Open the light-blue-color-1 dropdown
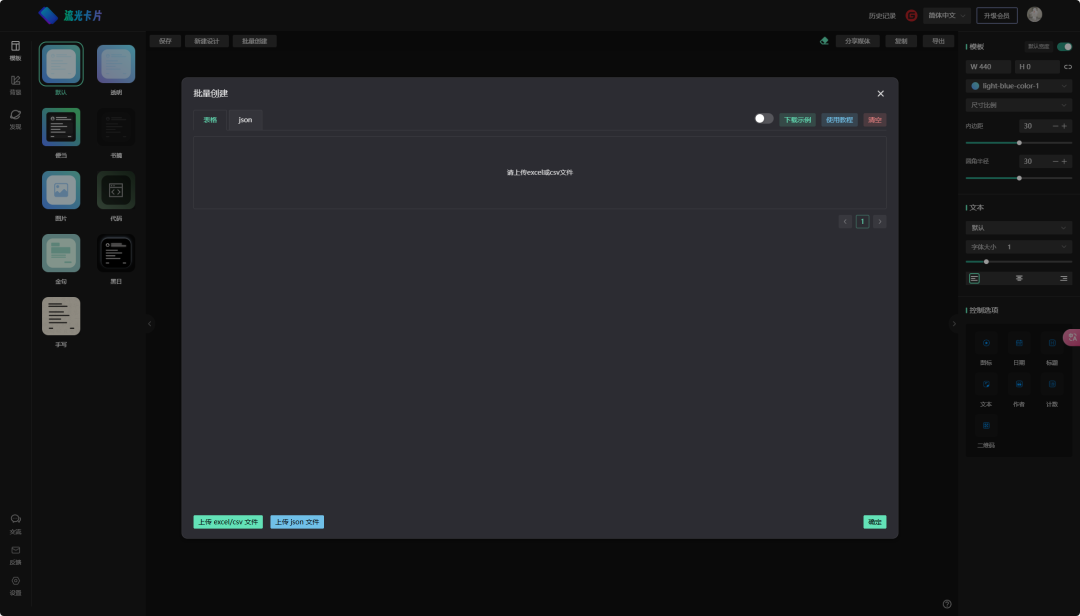 1018,86
